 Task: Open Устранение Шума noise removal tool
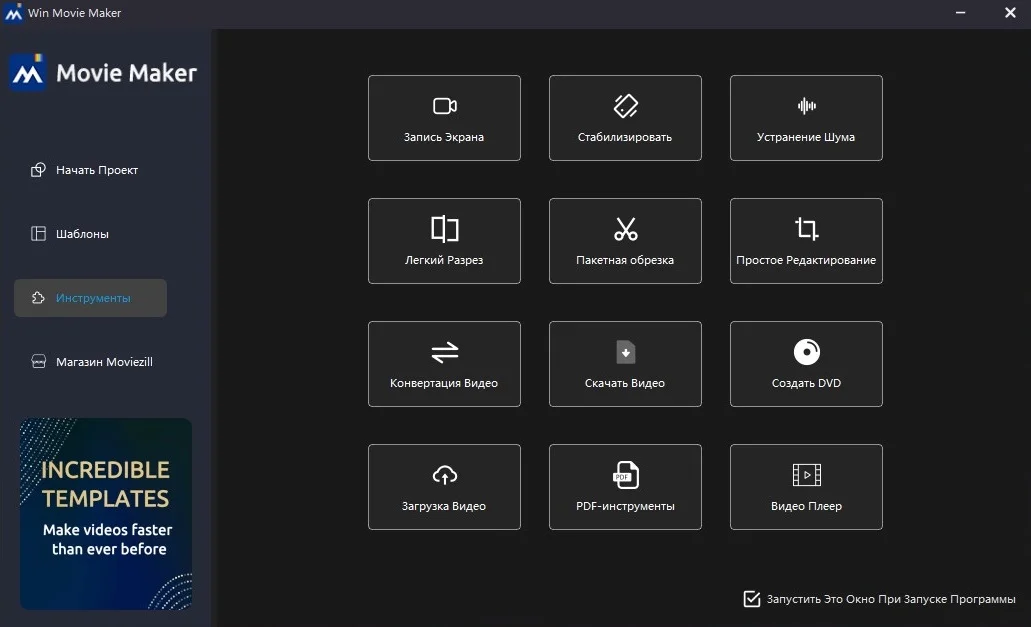point(806,118)
